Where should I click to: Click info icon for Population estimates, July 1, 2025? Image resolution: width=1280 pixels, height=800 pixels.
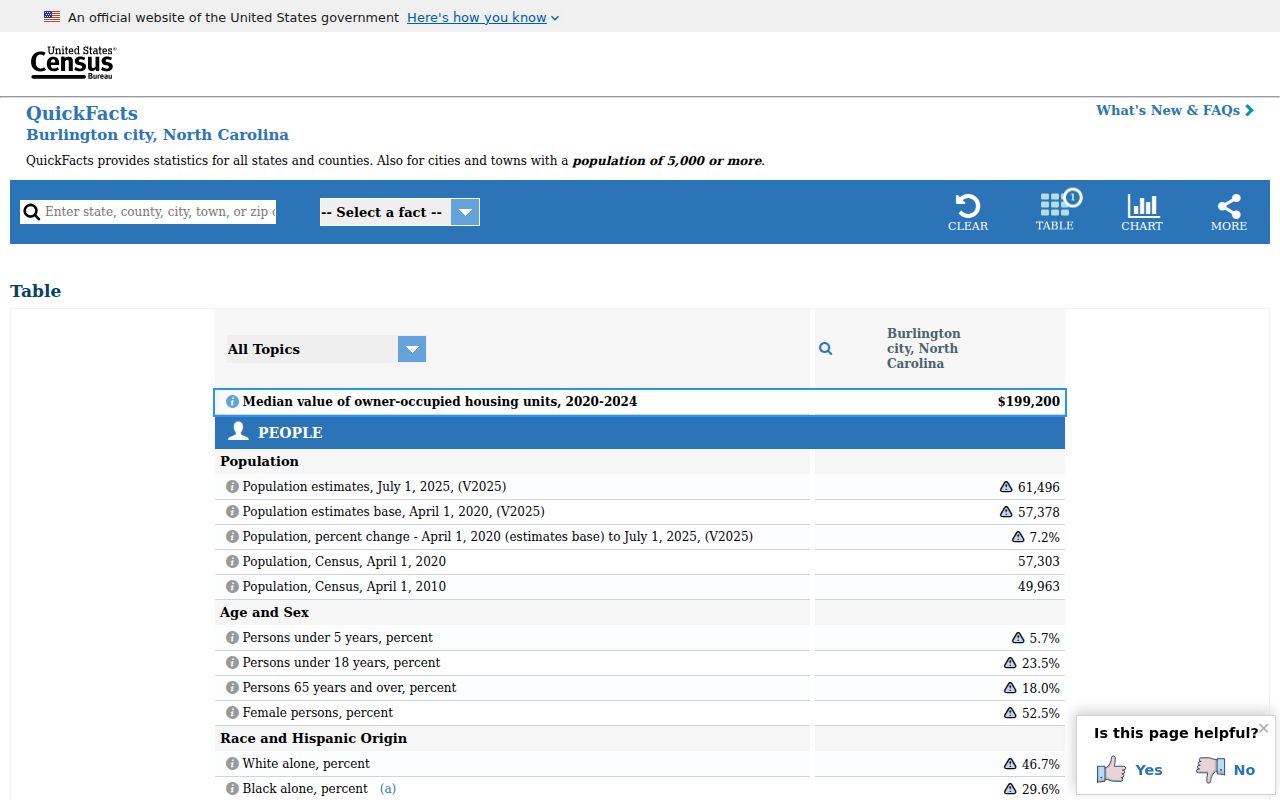point(232,487)
